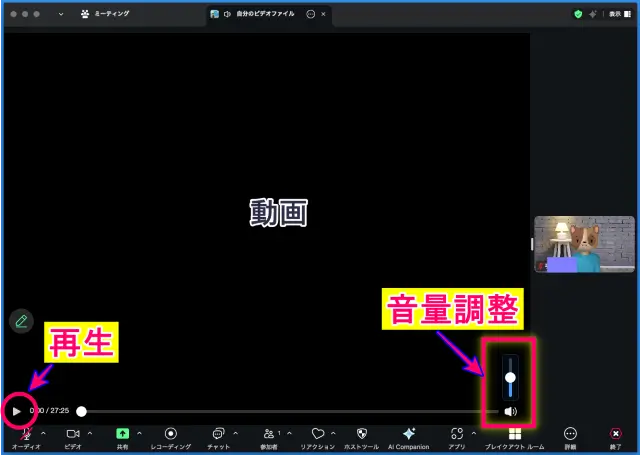Click the green 共有 share icon
The image size is (640, 455).
pos(122,434)
